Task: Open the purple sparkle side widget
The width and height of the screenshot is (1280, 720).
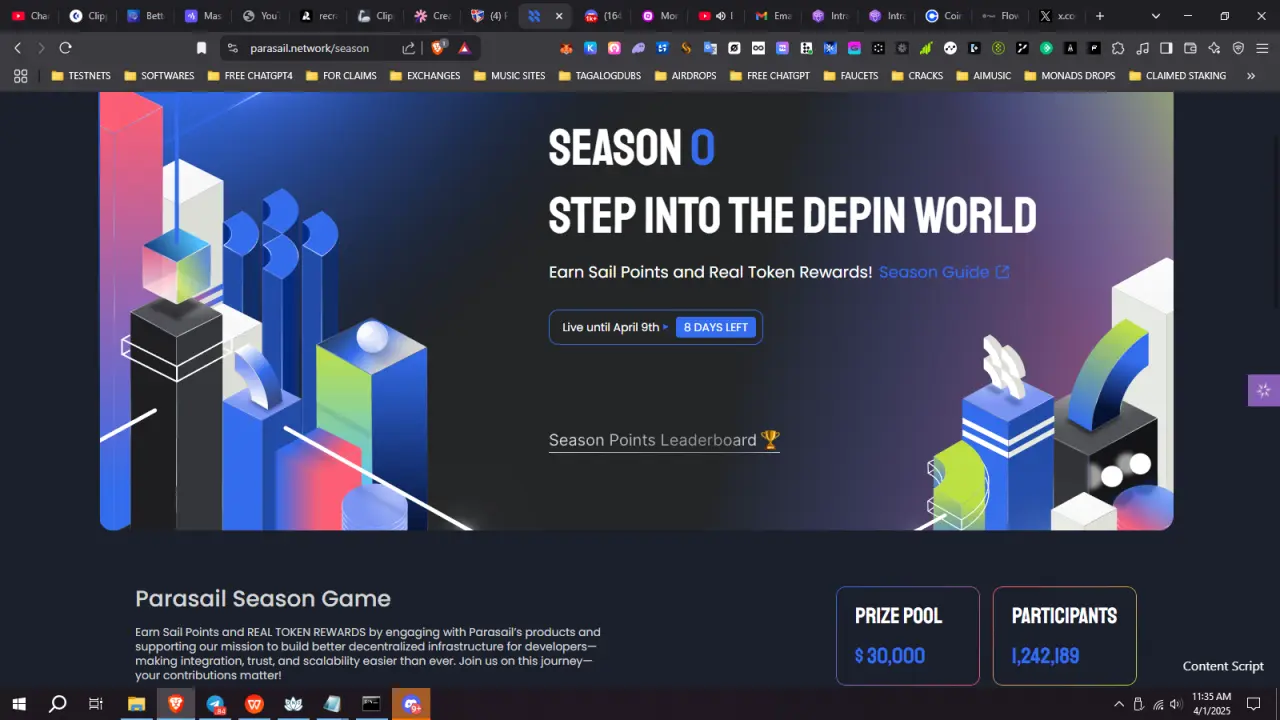Action: tap(1264, 390)
